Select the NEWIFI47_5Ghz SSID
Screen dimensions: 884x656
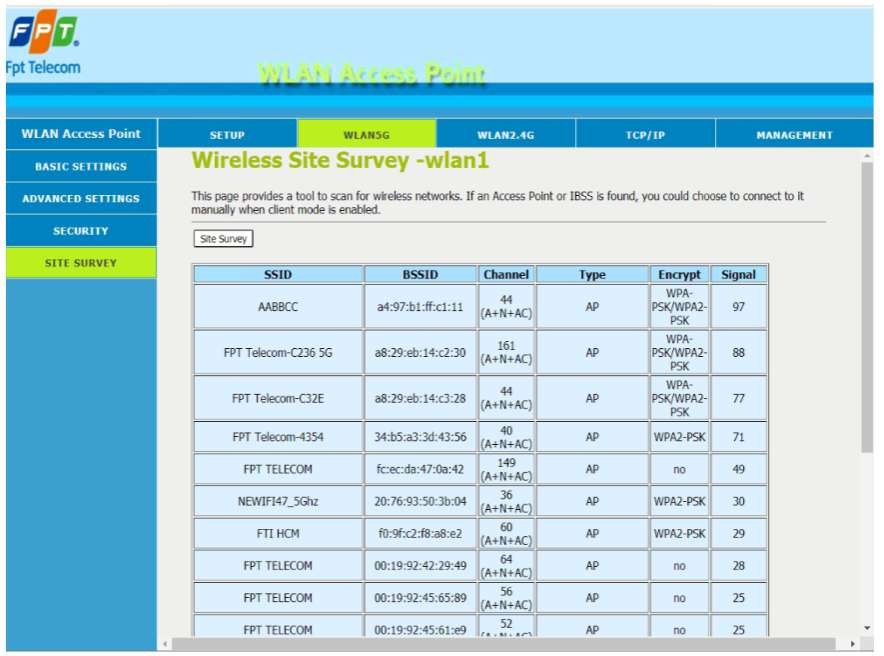(278, 501)
